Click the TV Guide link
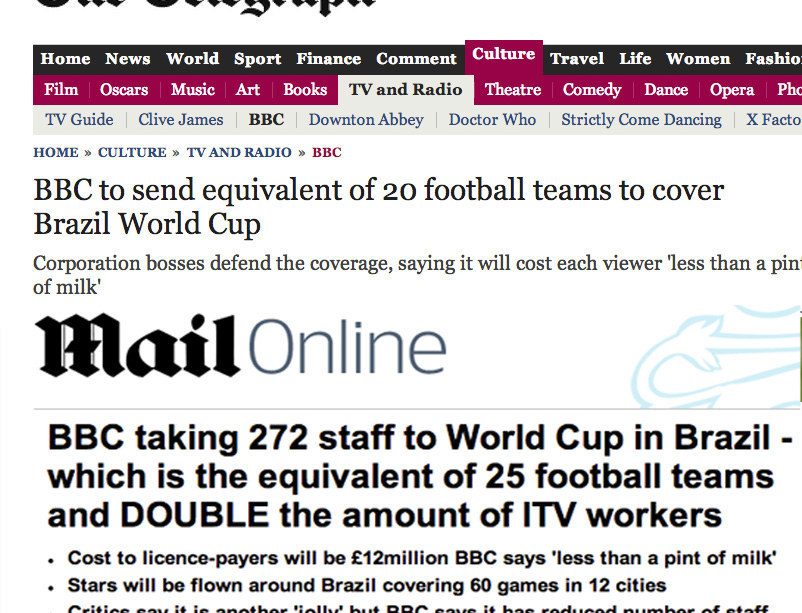 pyautogui.click(x=79, y=120)
